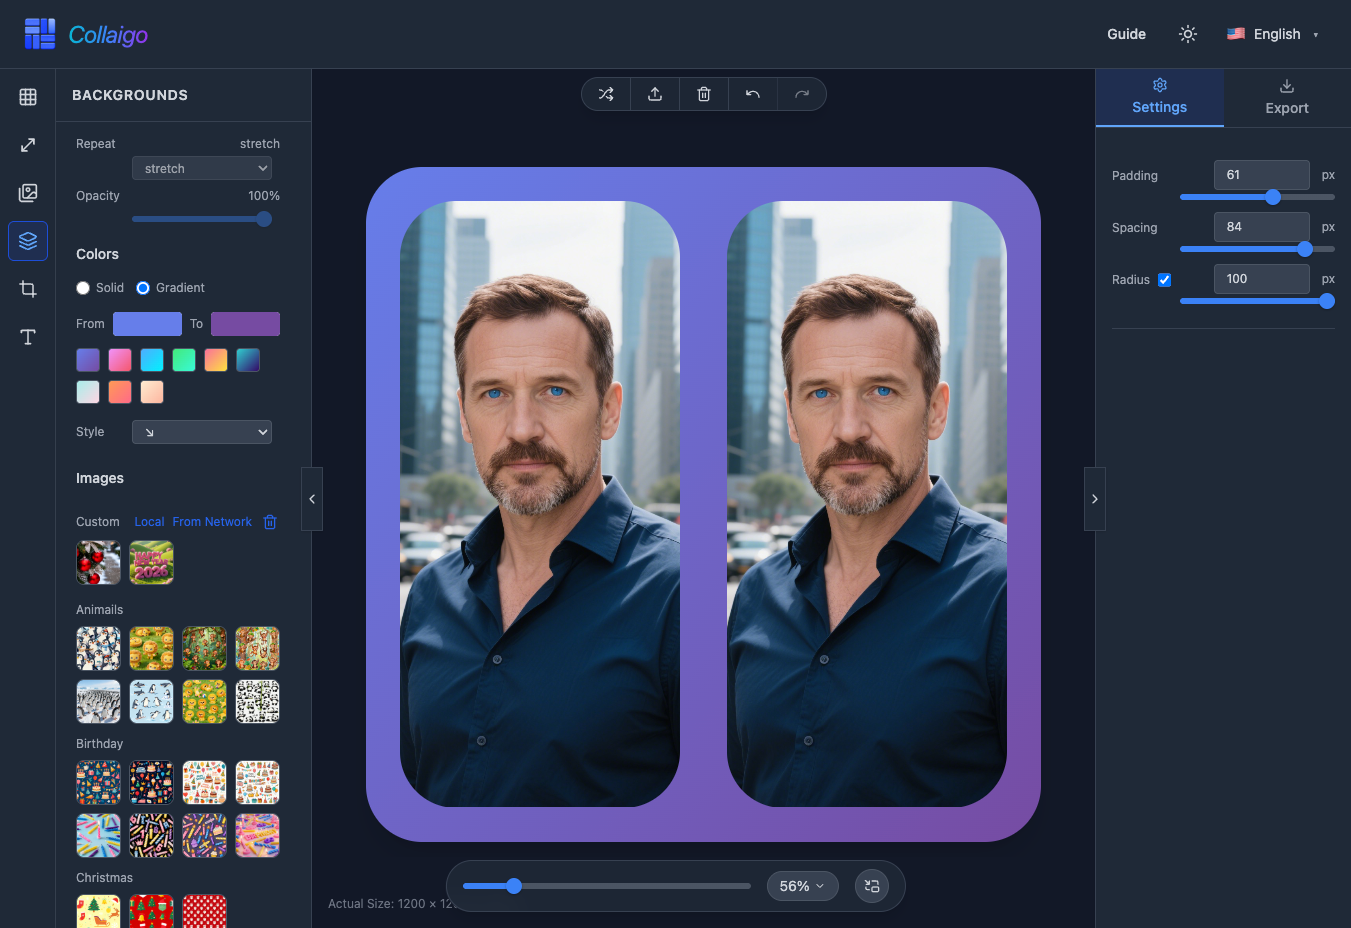Click the Padding value input field
Image resolution: width=1351 pixels, height=928 pixels.
[1262, 175]
